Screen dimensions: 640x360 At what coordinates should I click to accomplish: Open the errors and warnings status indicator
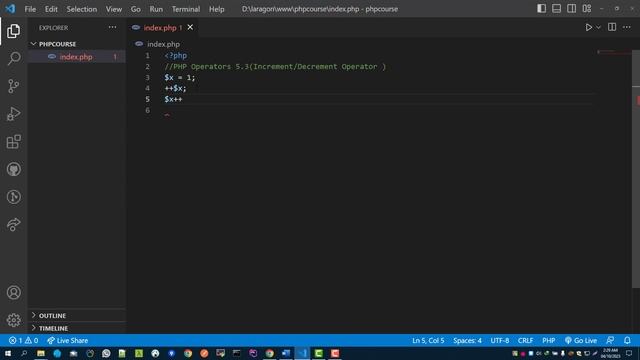pos(24,340)
